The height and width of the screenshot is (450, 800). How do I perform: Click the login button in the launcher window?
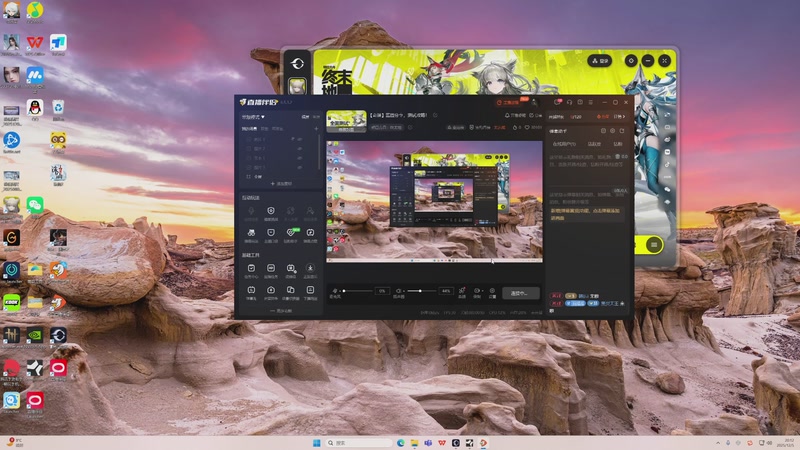[599, 61]
